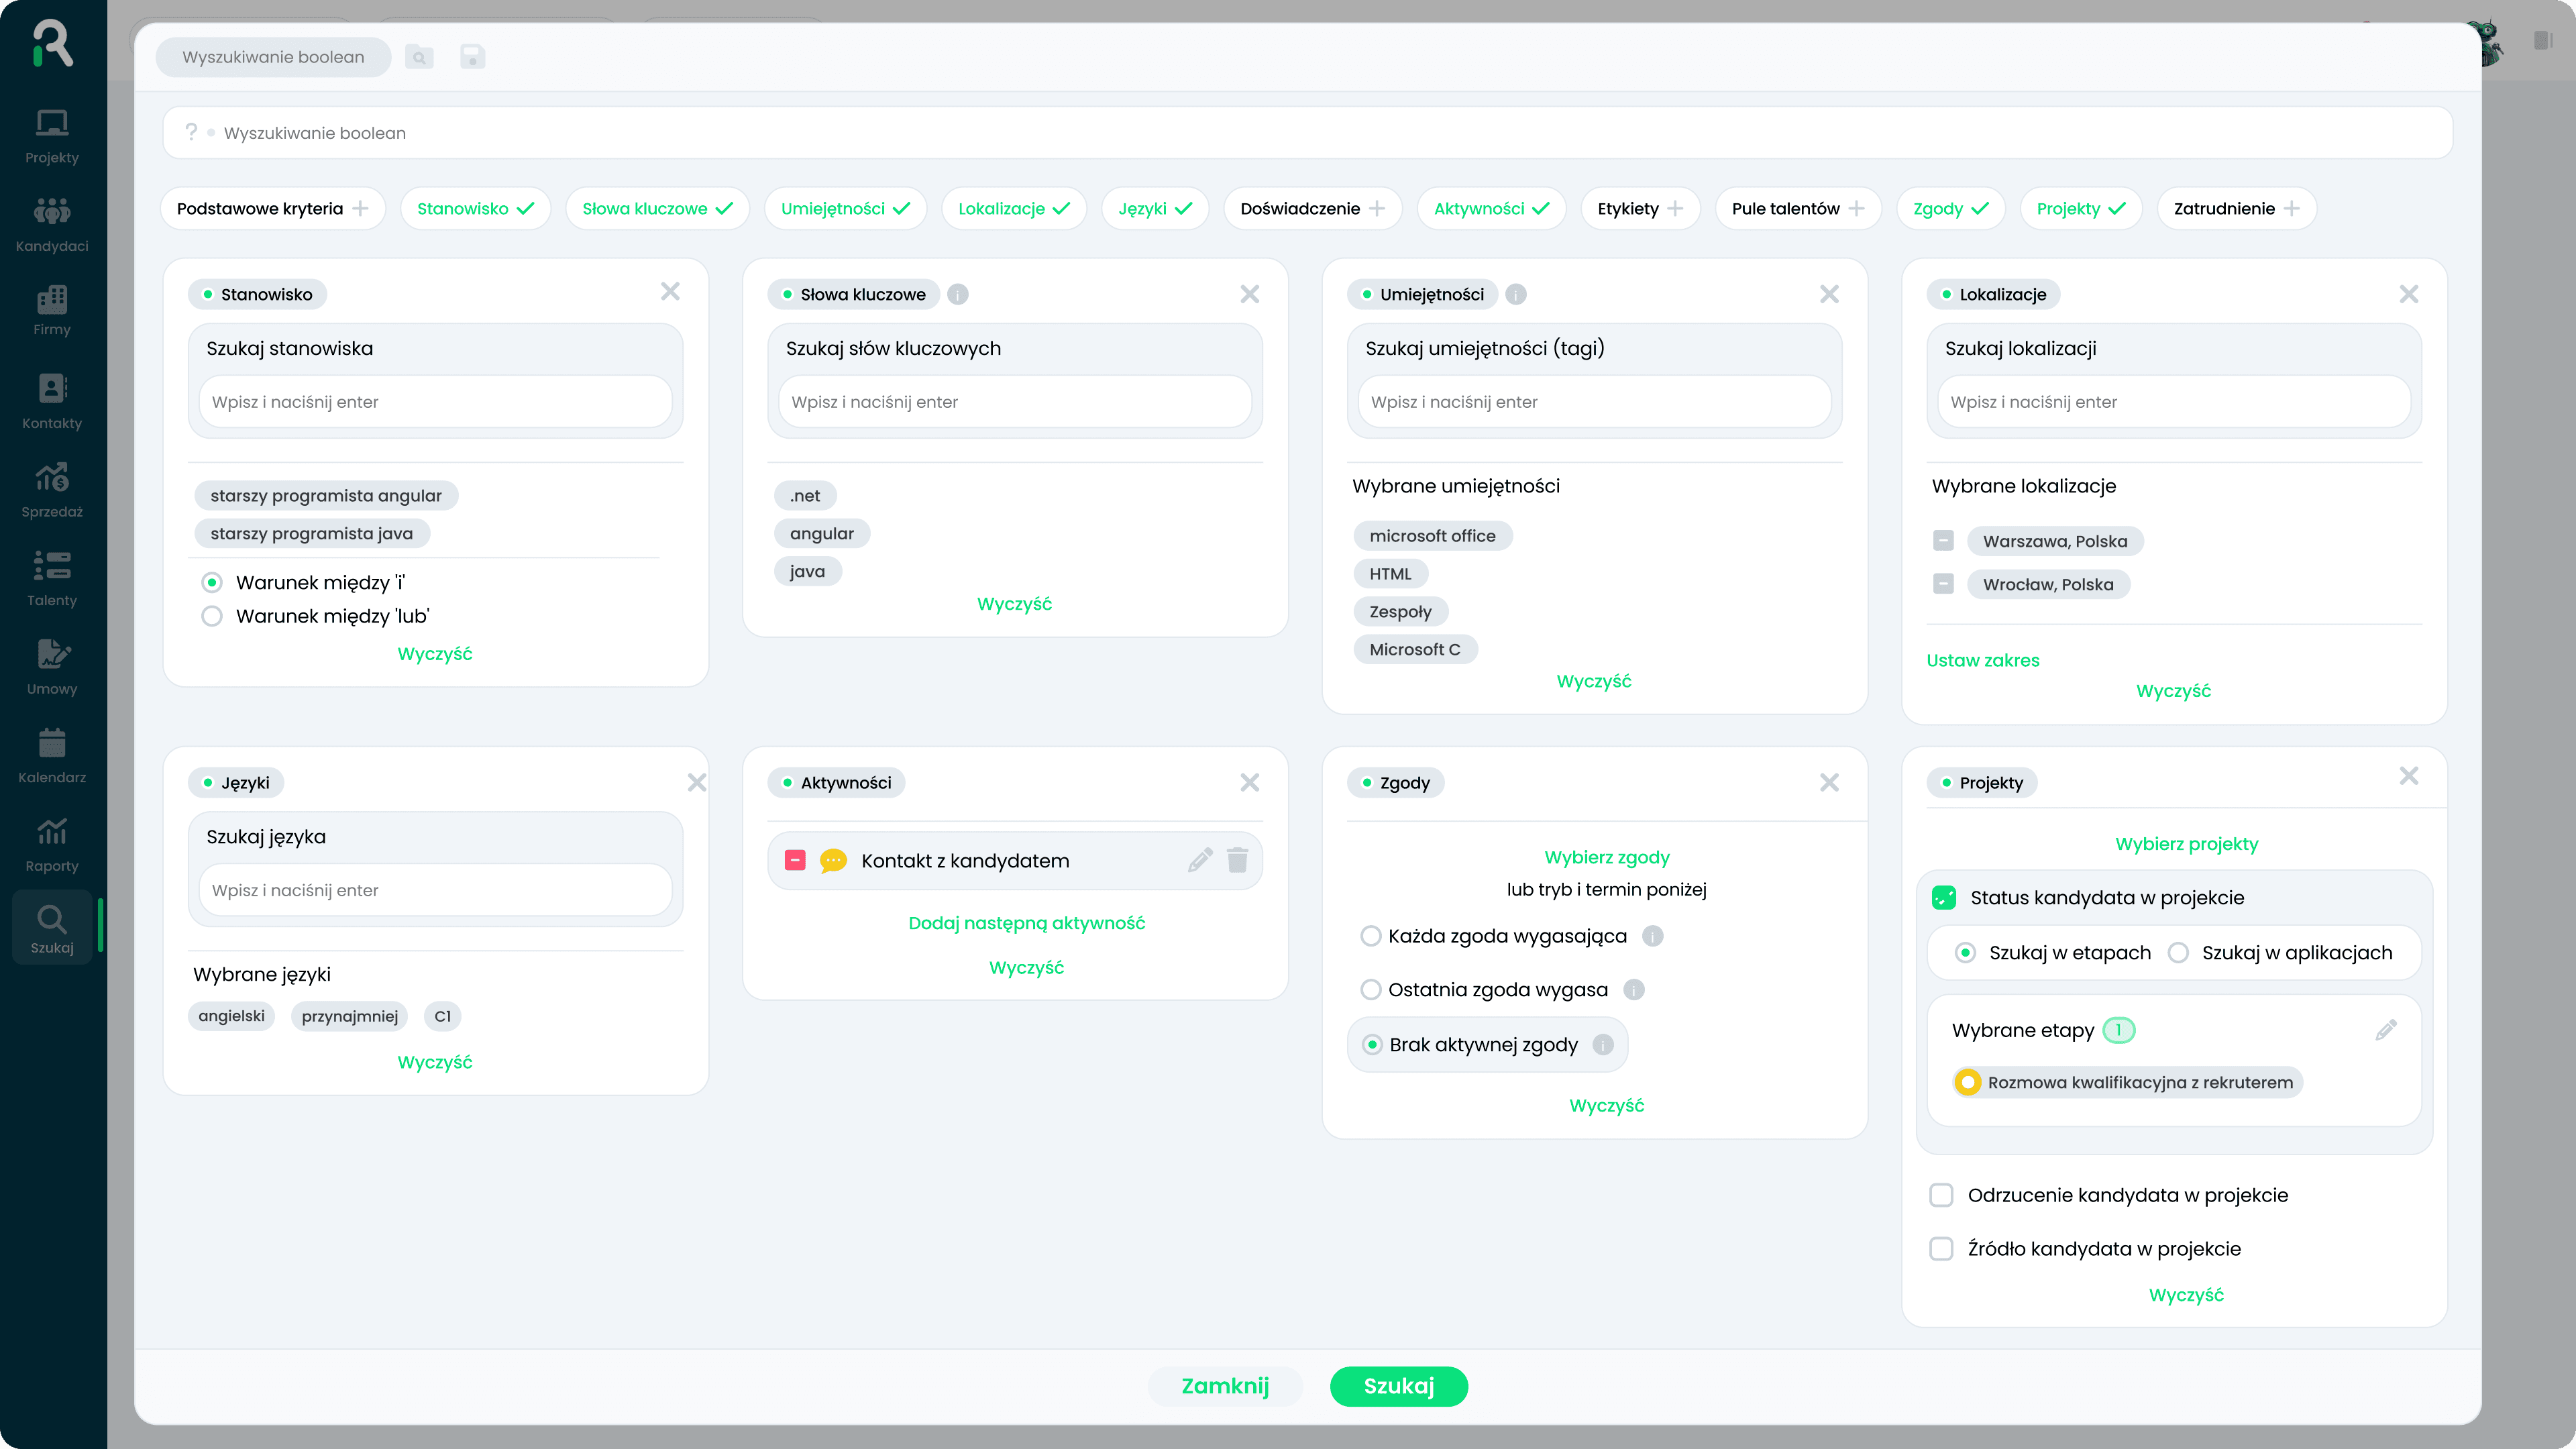The width and height of the screenshot is (2576, 1449).
Task: Show info icon next to Słowa kluczowe
Action: coord(957,294)
